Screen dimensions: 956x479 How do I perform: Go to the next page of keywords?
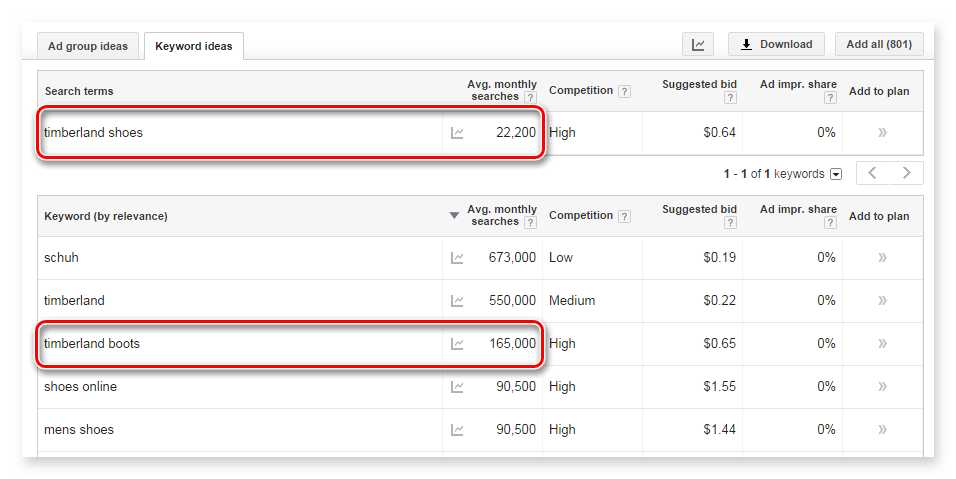pos(907,173)
